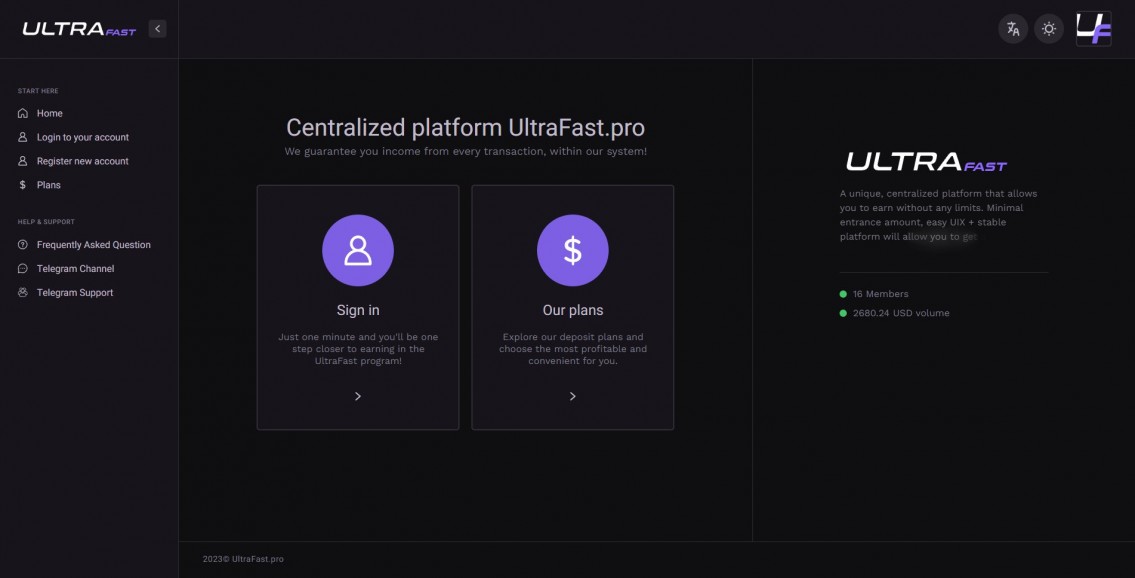1135x578 pixels.
Task: Click the Sign in card title
Action: (x=358, y=310)
